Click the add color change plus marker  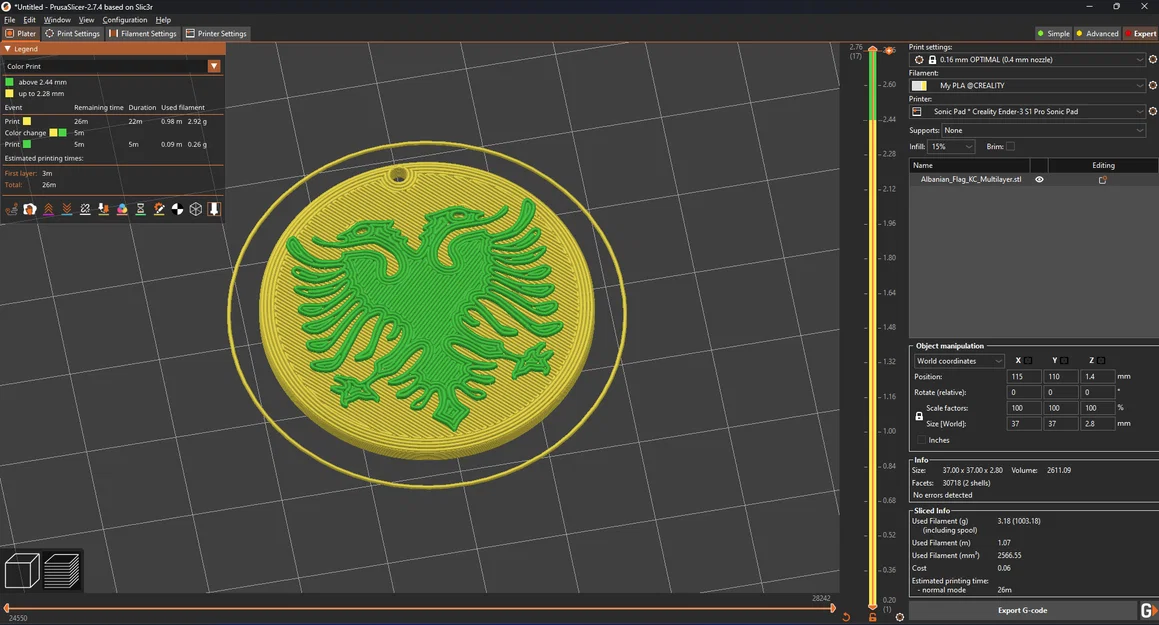tap(889, 50)
